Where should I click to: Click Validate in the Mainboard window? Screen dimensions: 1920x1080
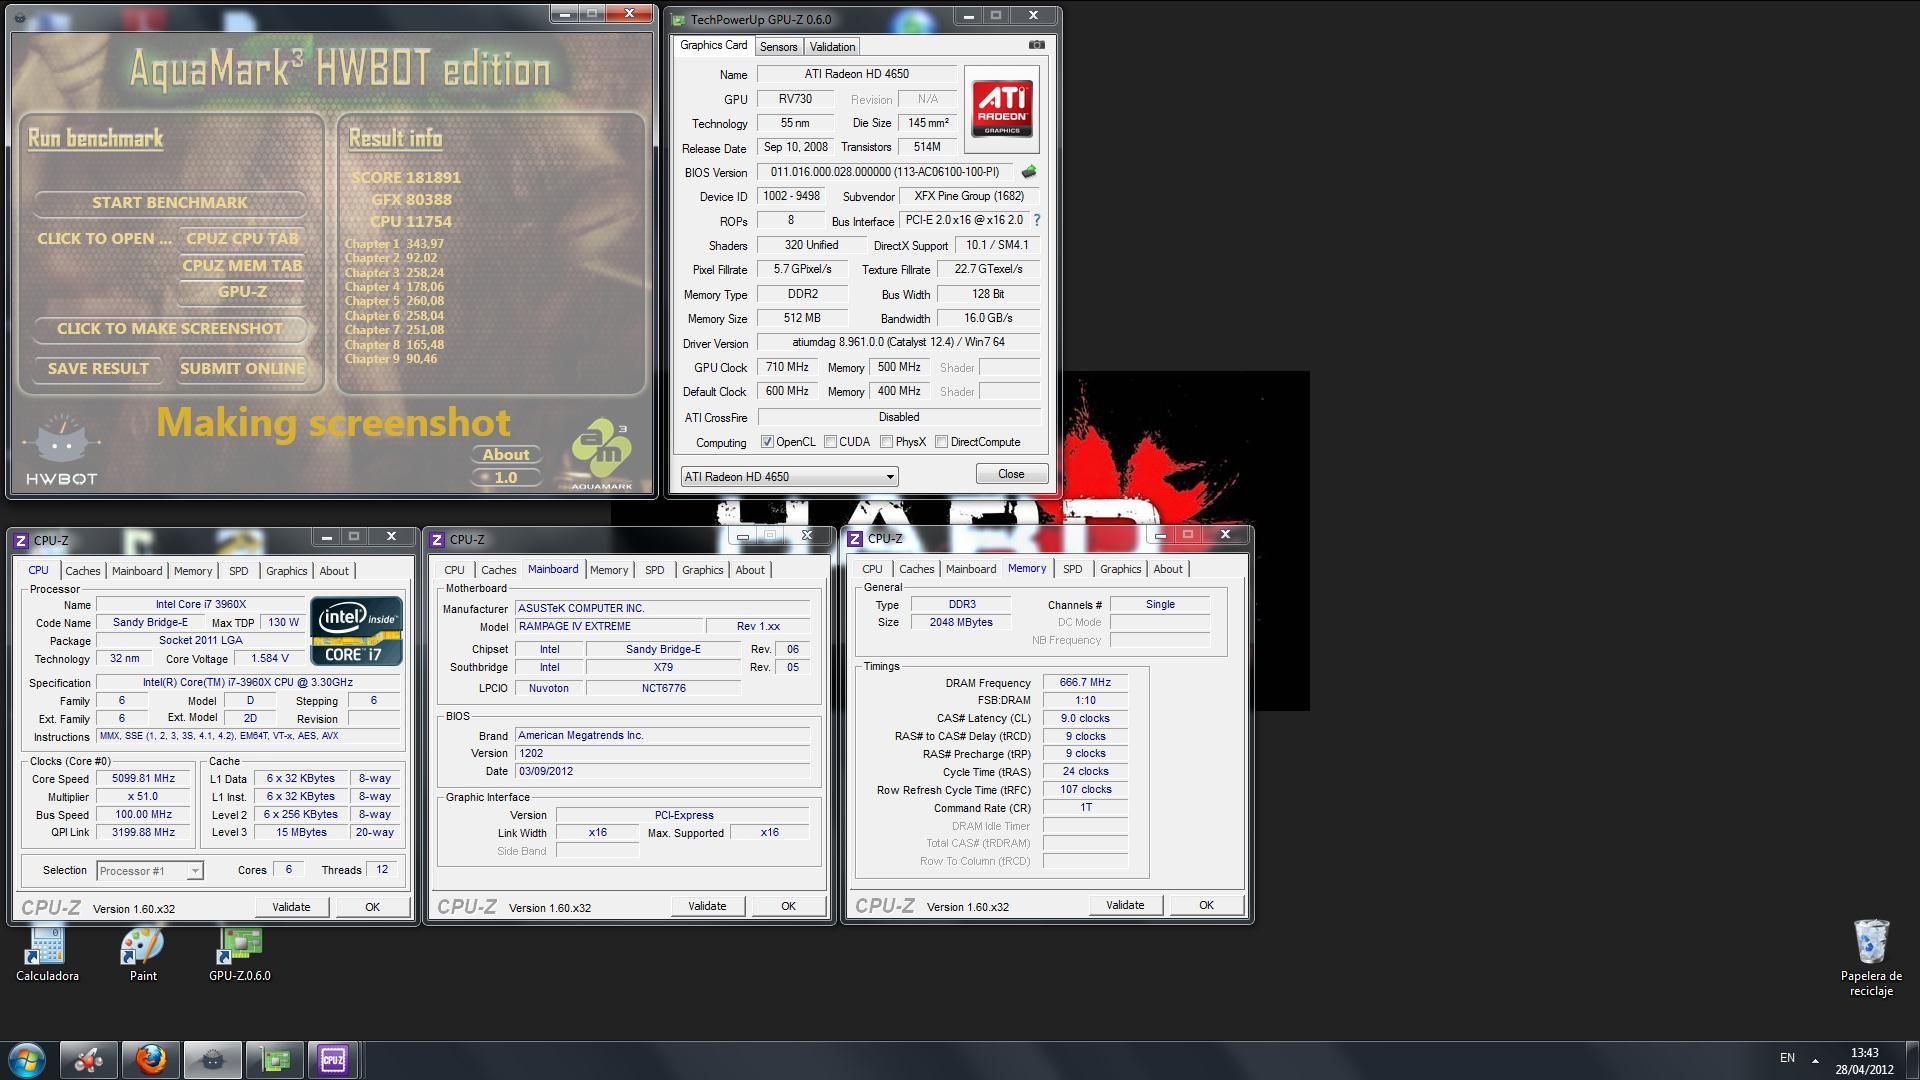point(707,906)
